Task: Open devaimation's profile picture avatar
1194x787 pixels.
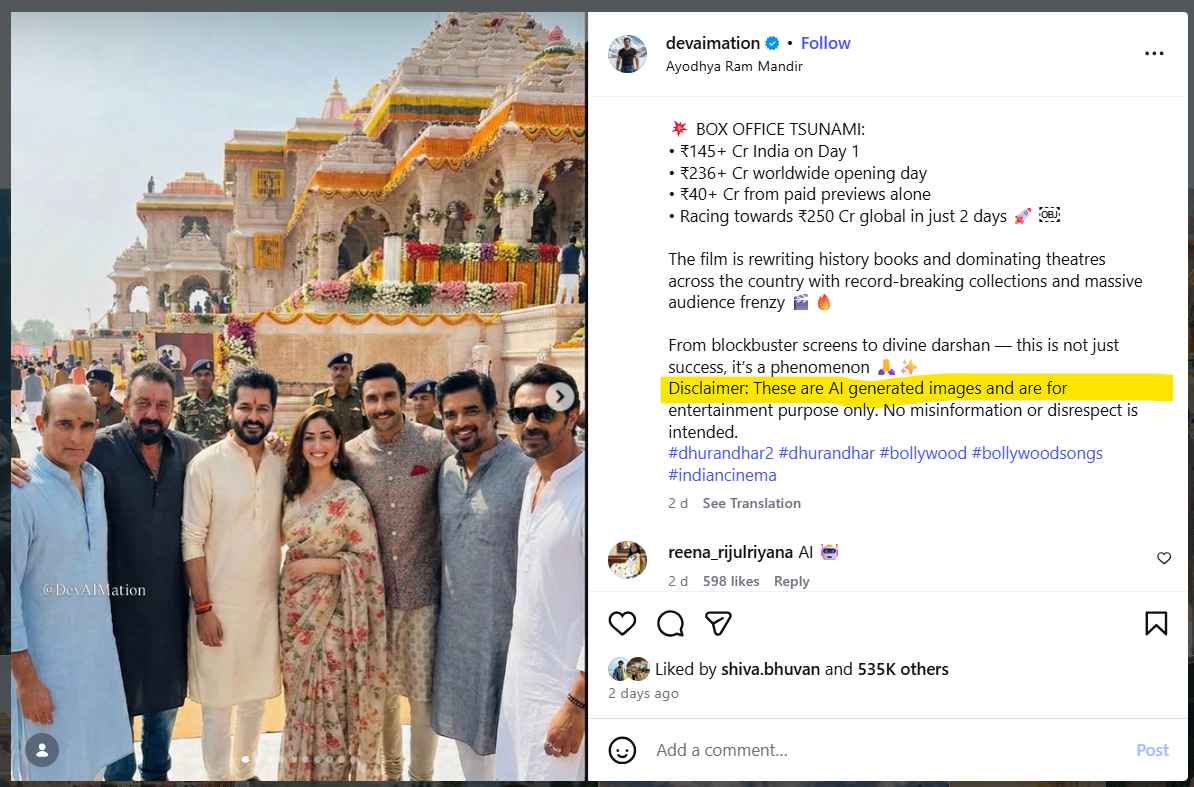Action: (x=627, y=54)
